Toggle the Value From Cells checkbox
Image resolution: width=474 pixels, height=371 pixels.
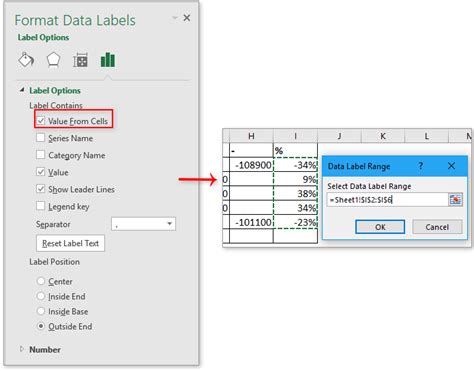(x=41, y=121)
